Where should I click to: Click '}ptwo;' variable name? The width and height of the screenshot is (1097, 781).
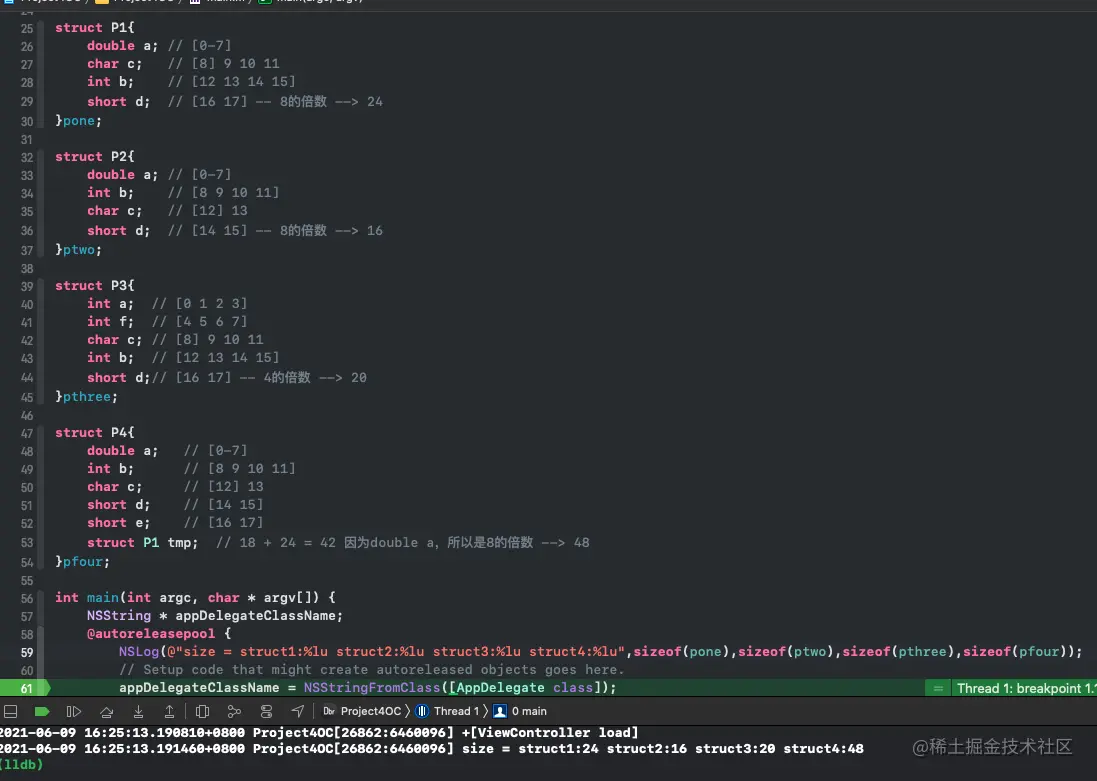78,249
